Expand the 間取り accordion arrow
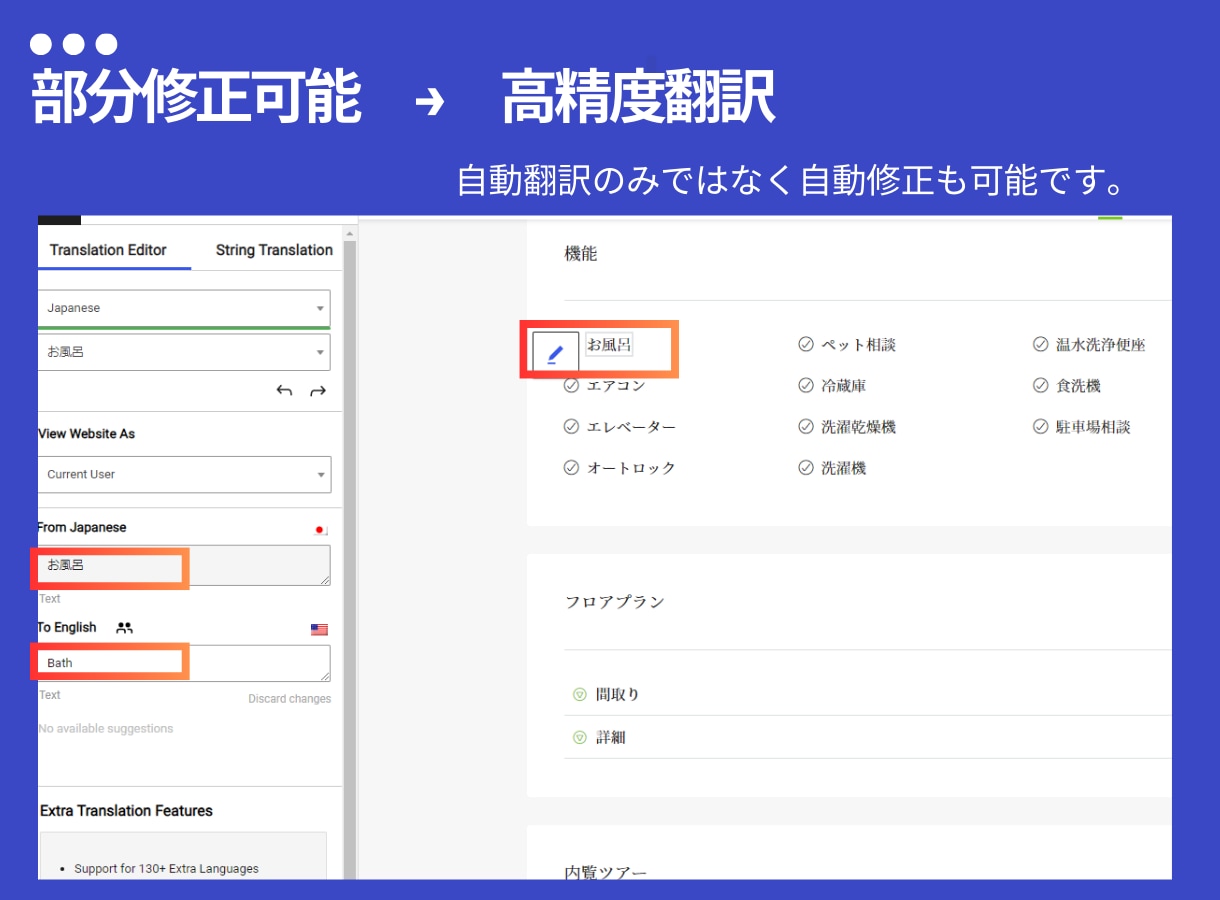The height and width of the screenshot is (900, 1220). [579, 694]
